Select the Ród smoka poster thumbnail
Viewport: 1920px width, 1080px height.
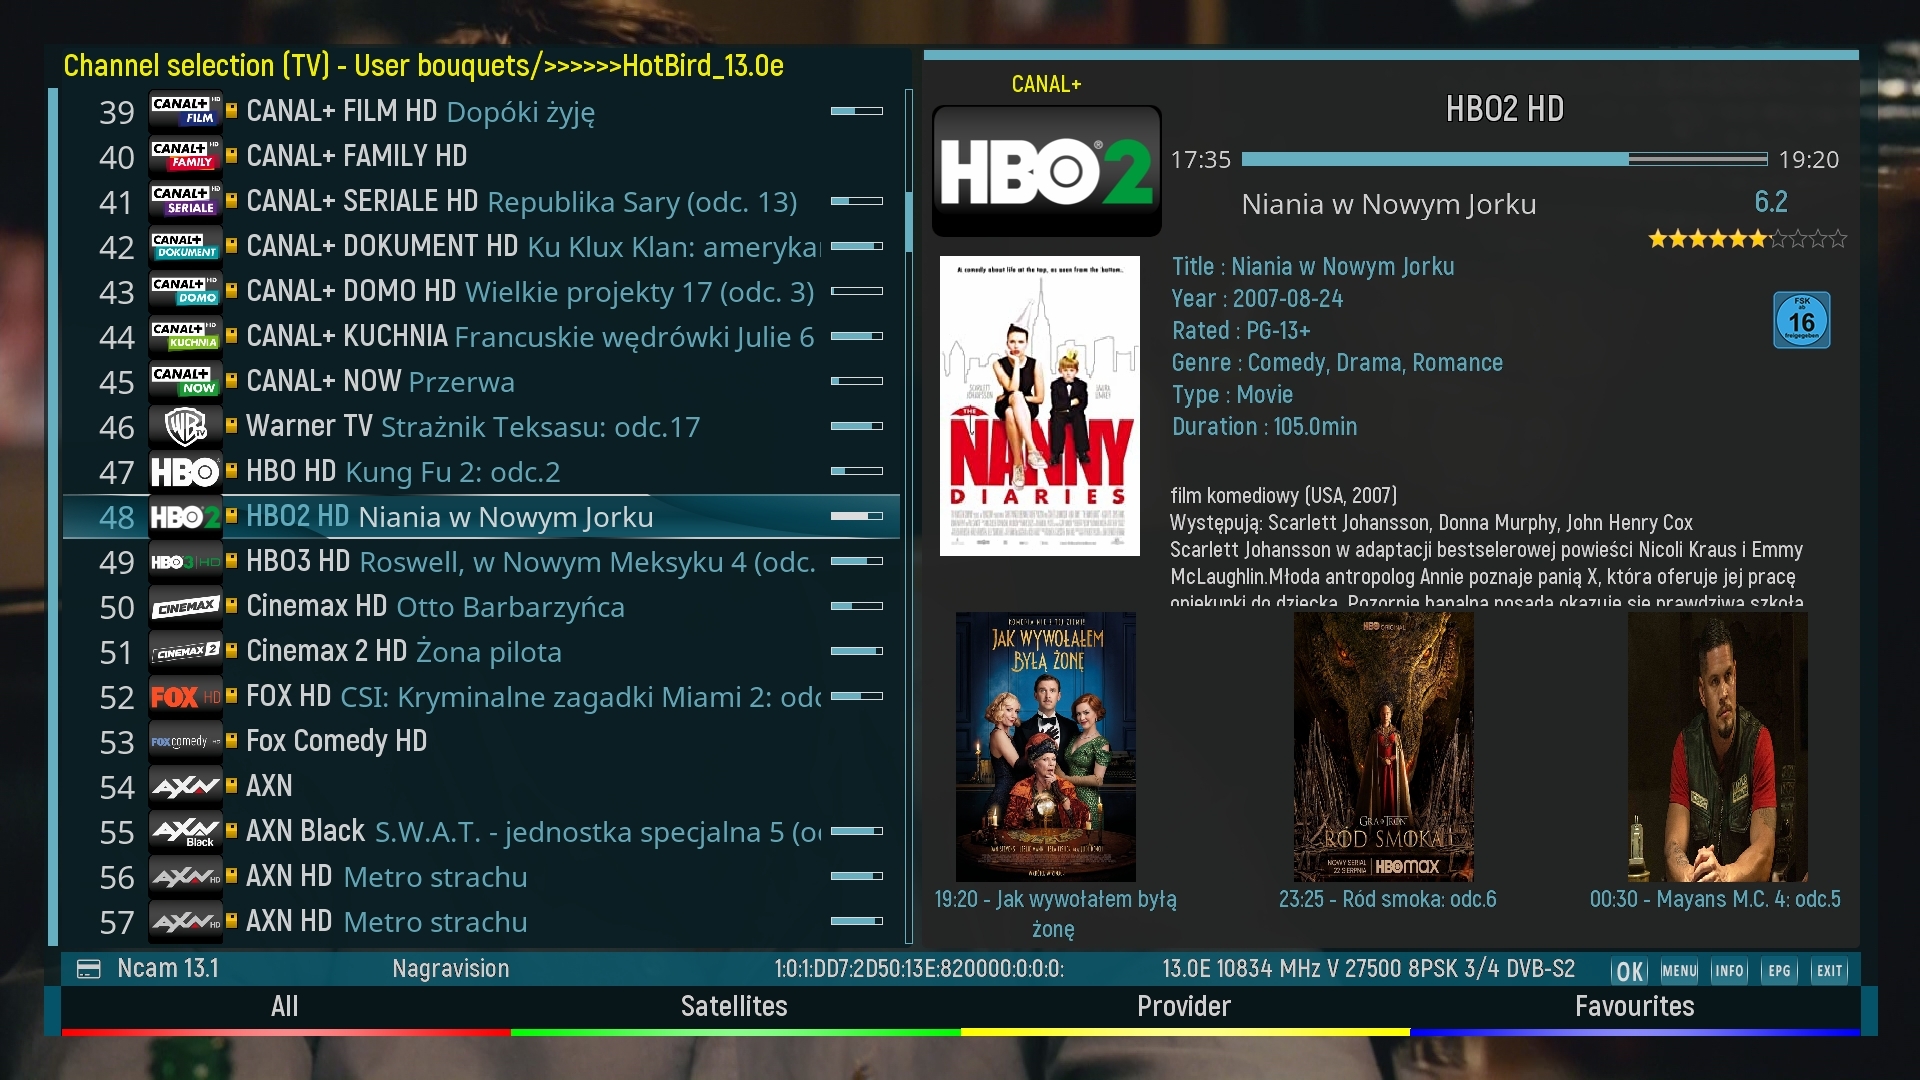tap(1384, 747)
